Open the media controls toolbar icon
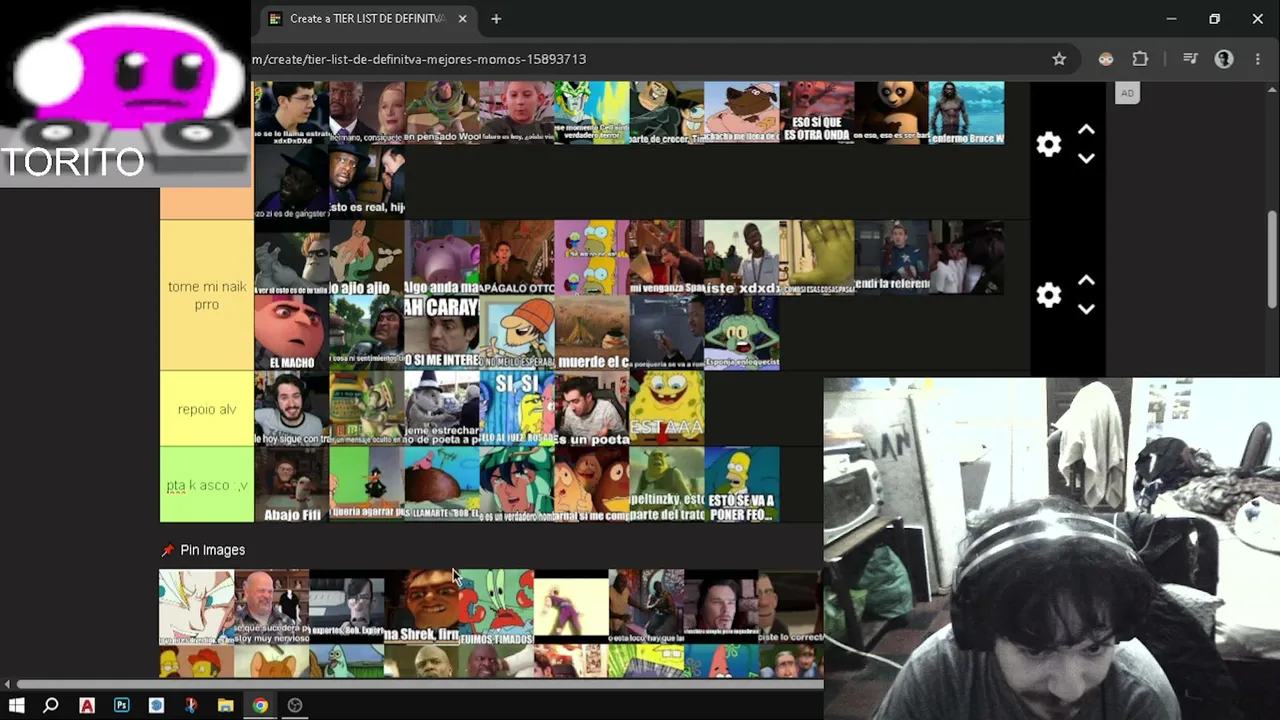Viewport: 1280px width, 720px height. [x=1190, y=59]
